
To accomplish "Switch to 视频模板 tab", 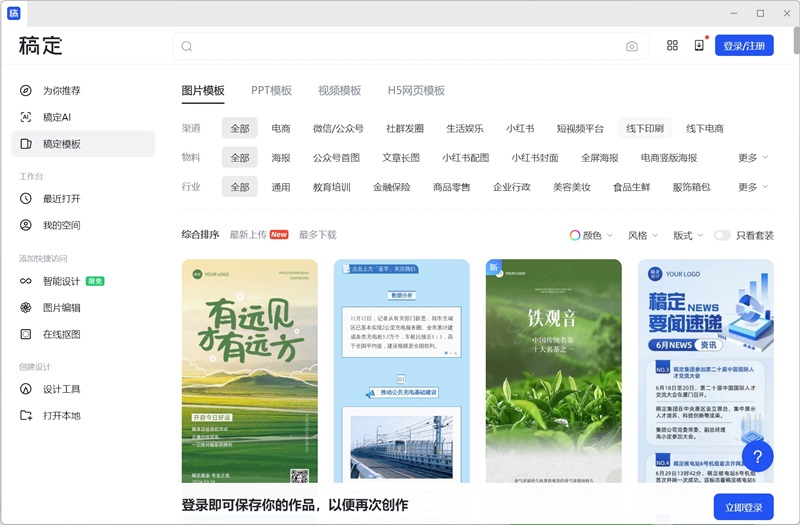I will [x=340, y=91].
